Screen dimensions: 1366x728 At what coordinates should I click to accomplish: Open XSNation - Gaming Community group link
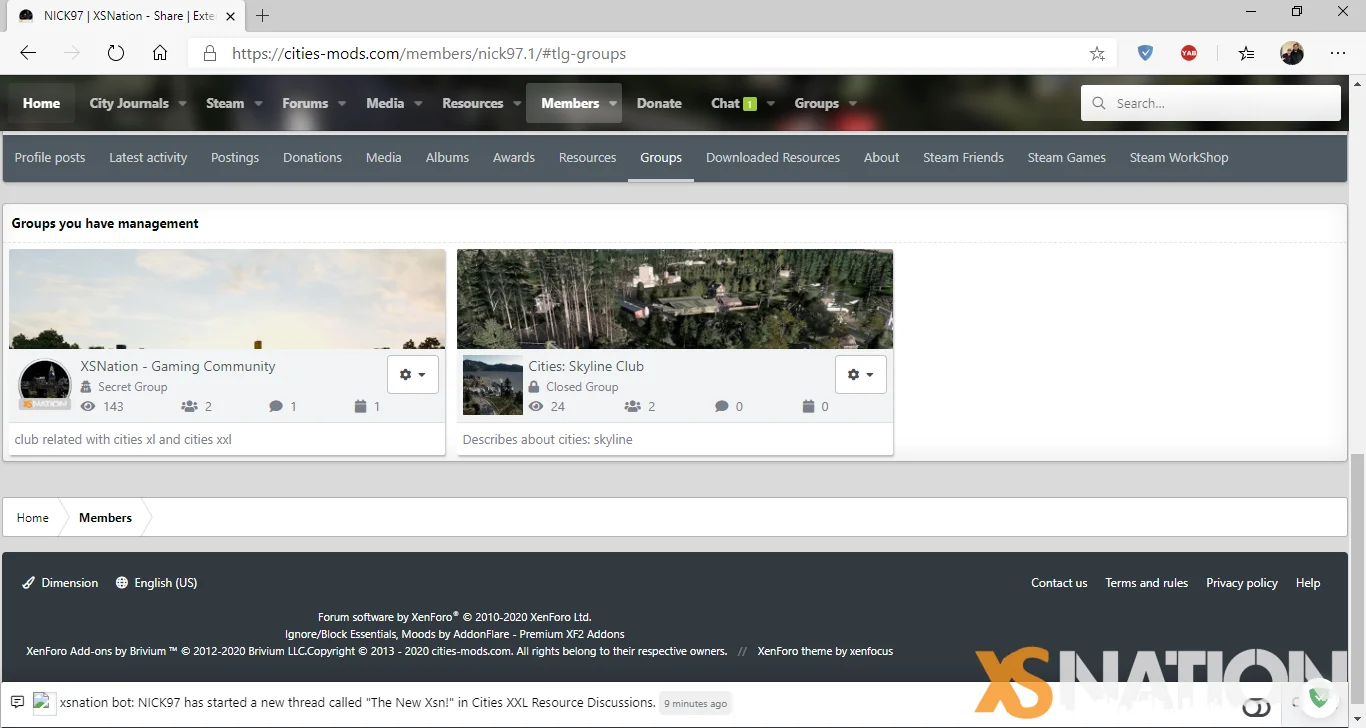click(x=178, y=366)
